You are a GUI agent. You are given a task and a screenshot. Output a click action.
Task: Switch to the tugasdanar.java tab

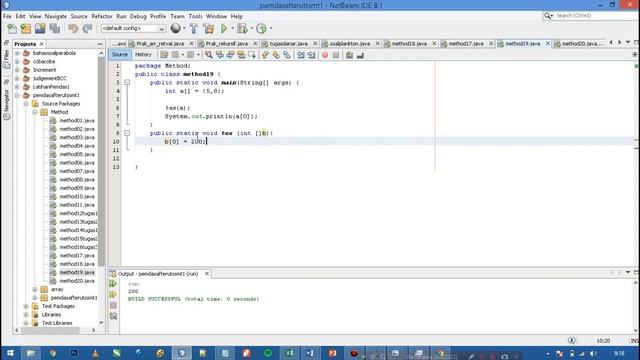click(x=288, y=43)
